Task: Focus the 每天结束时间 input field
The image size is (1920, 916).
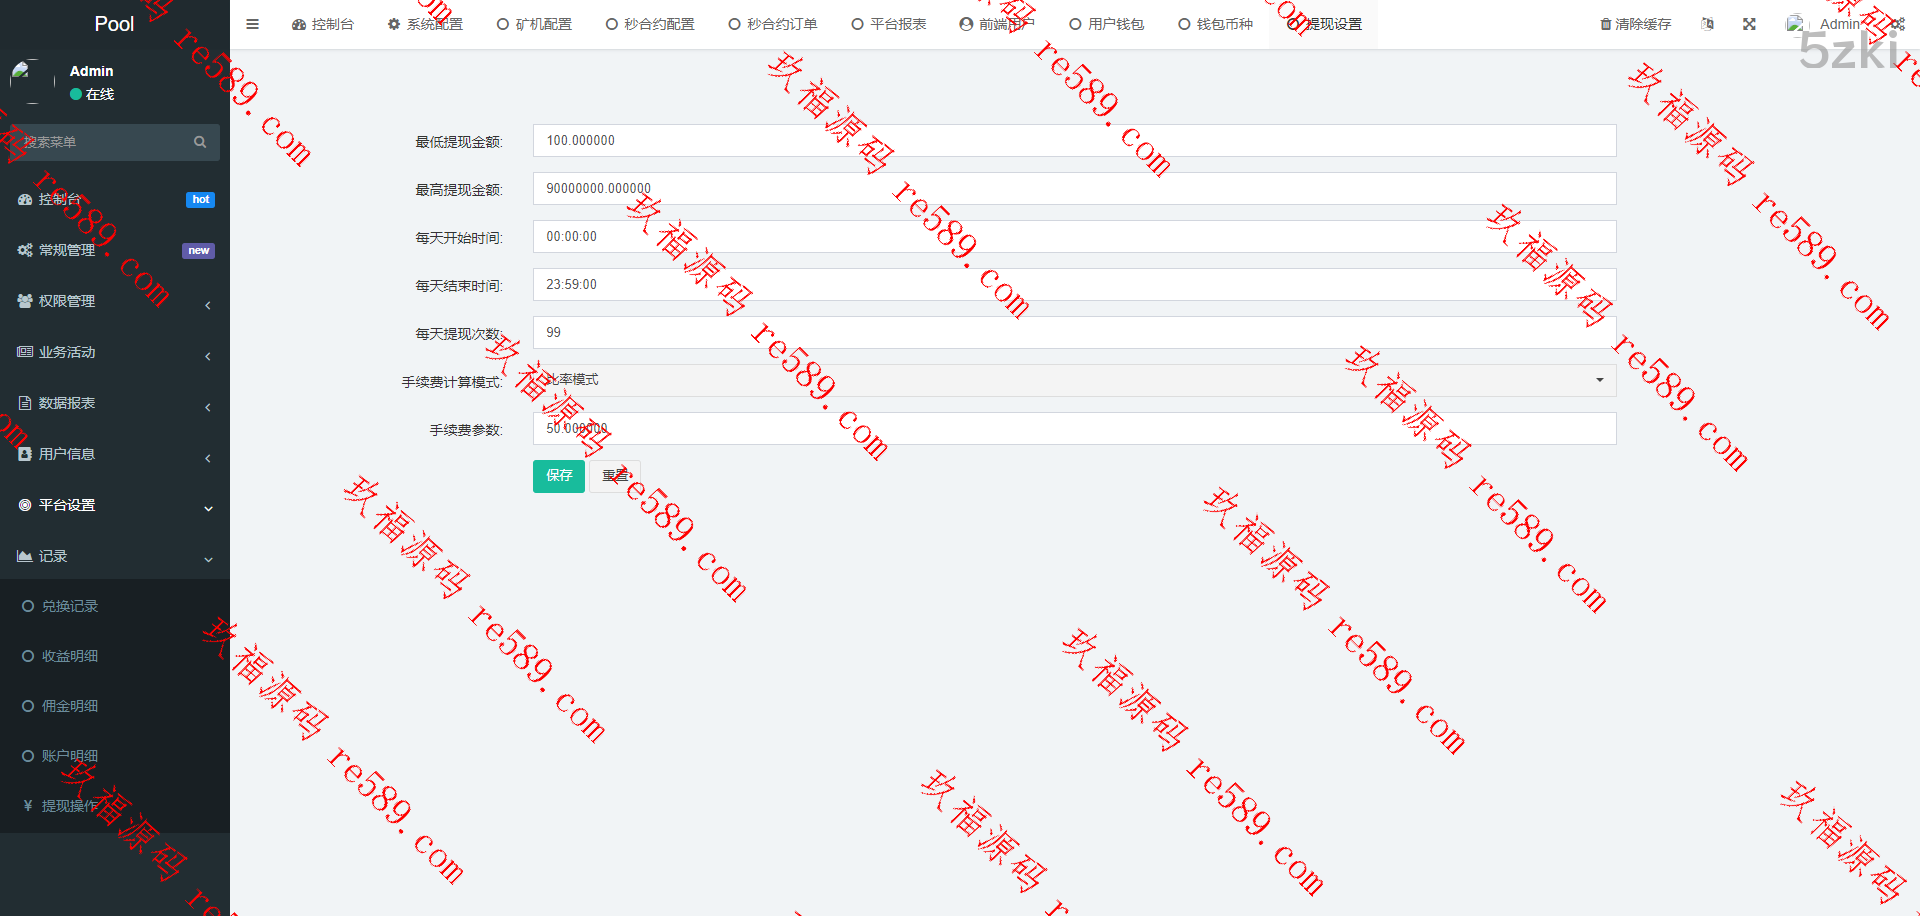Action: click(1074, 285)
